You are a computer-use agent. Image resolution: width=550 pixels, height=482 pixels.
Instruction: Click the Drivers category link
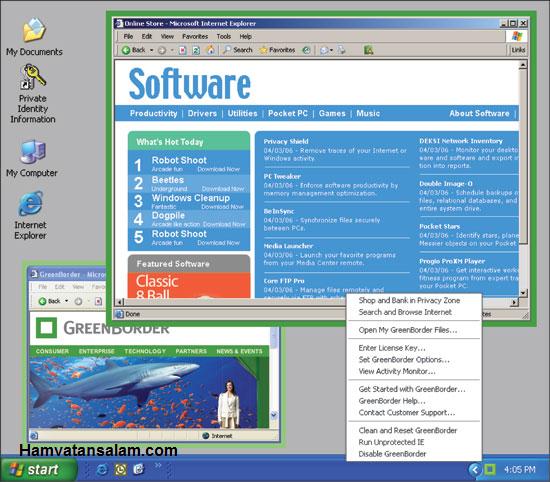tap(202, 113)
